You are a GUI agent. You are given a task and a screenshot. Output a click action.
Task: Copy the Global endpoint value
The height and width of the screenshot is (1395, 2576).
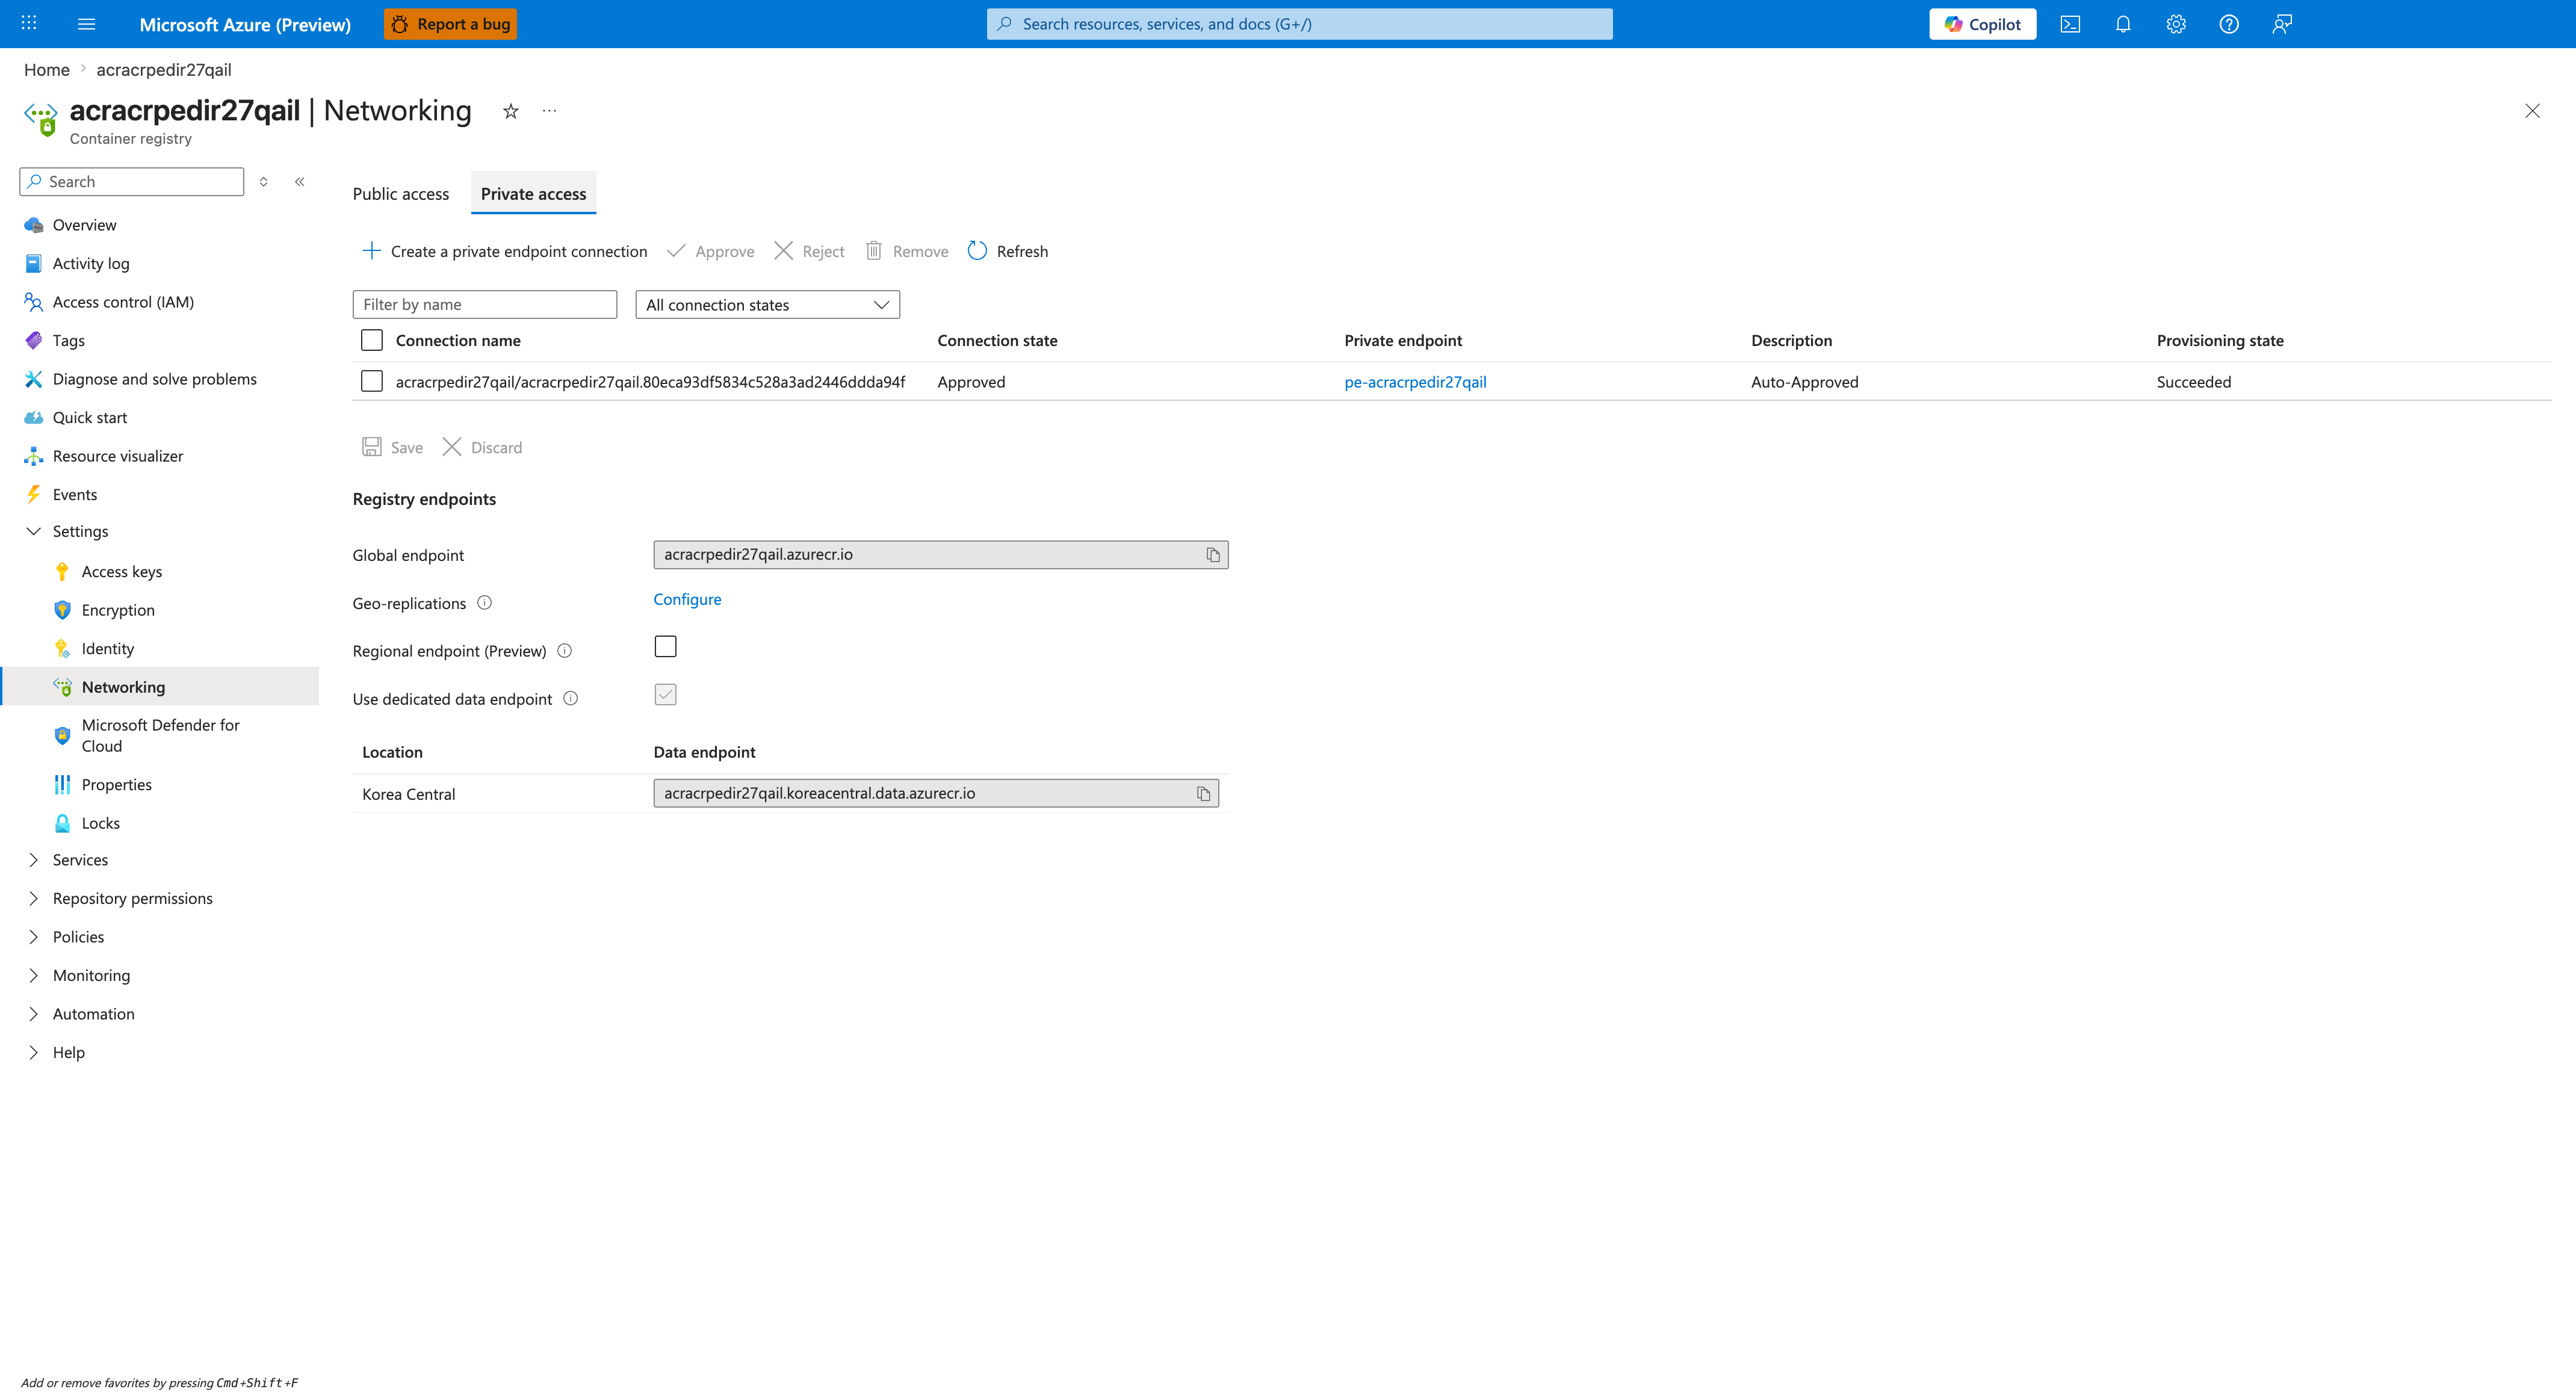(1213, 555)
